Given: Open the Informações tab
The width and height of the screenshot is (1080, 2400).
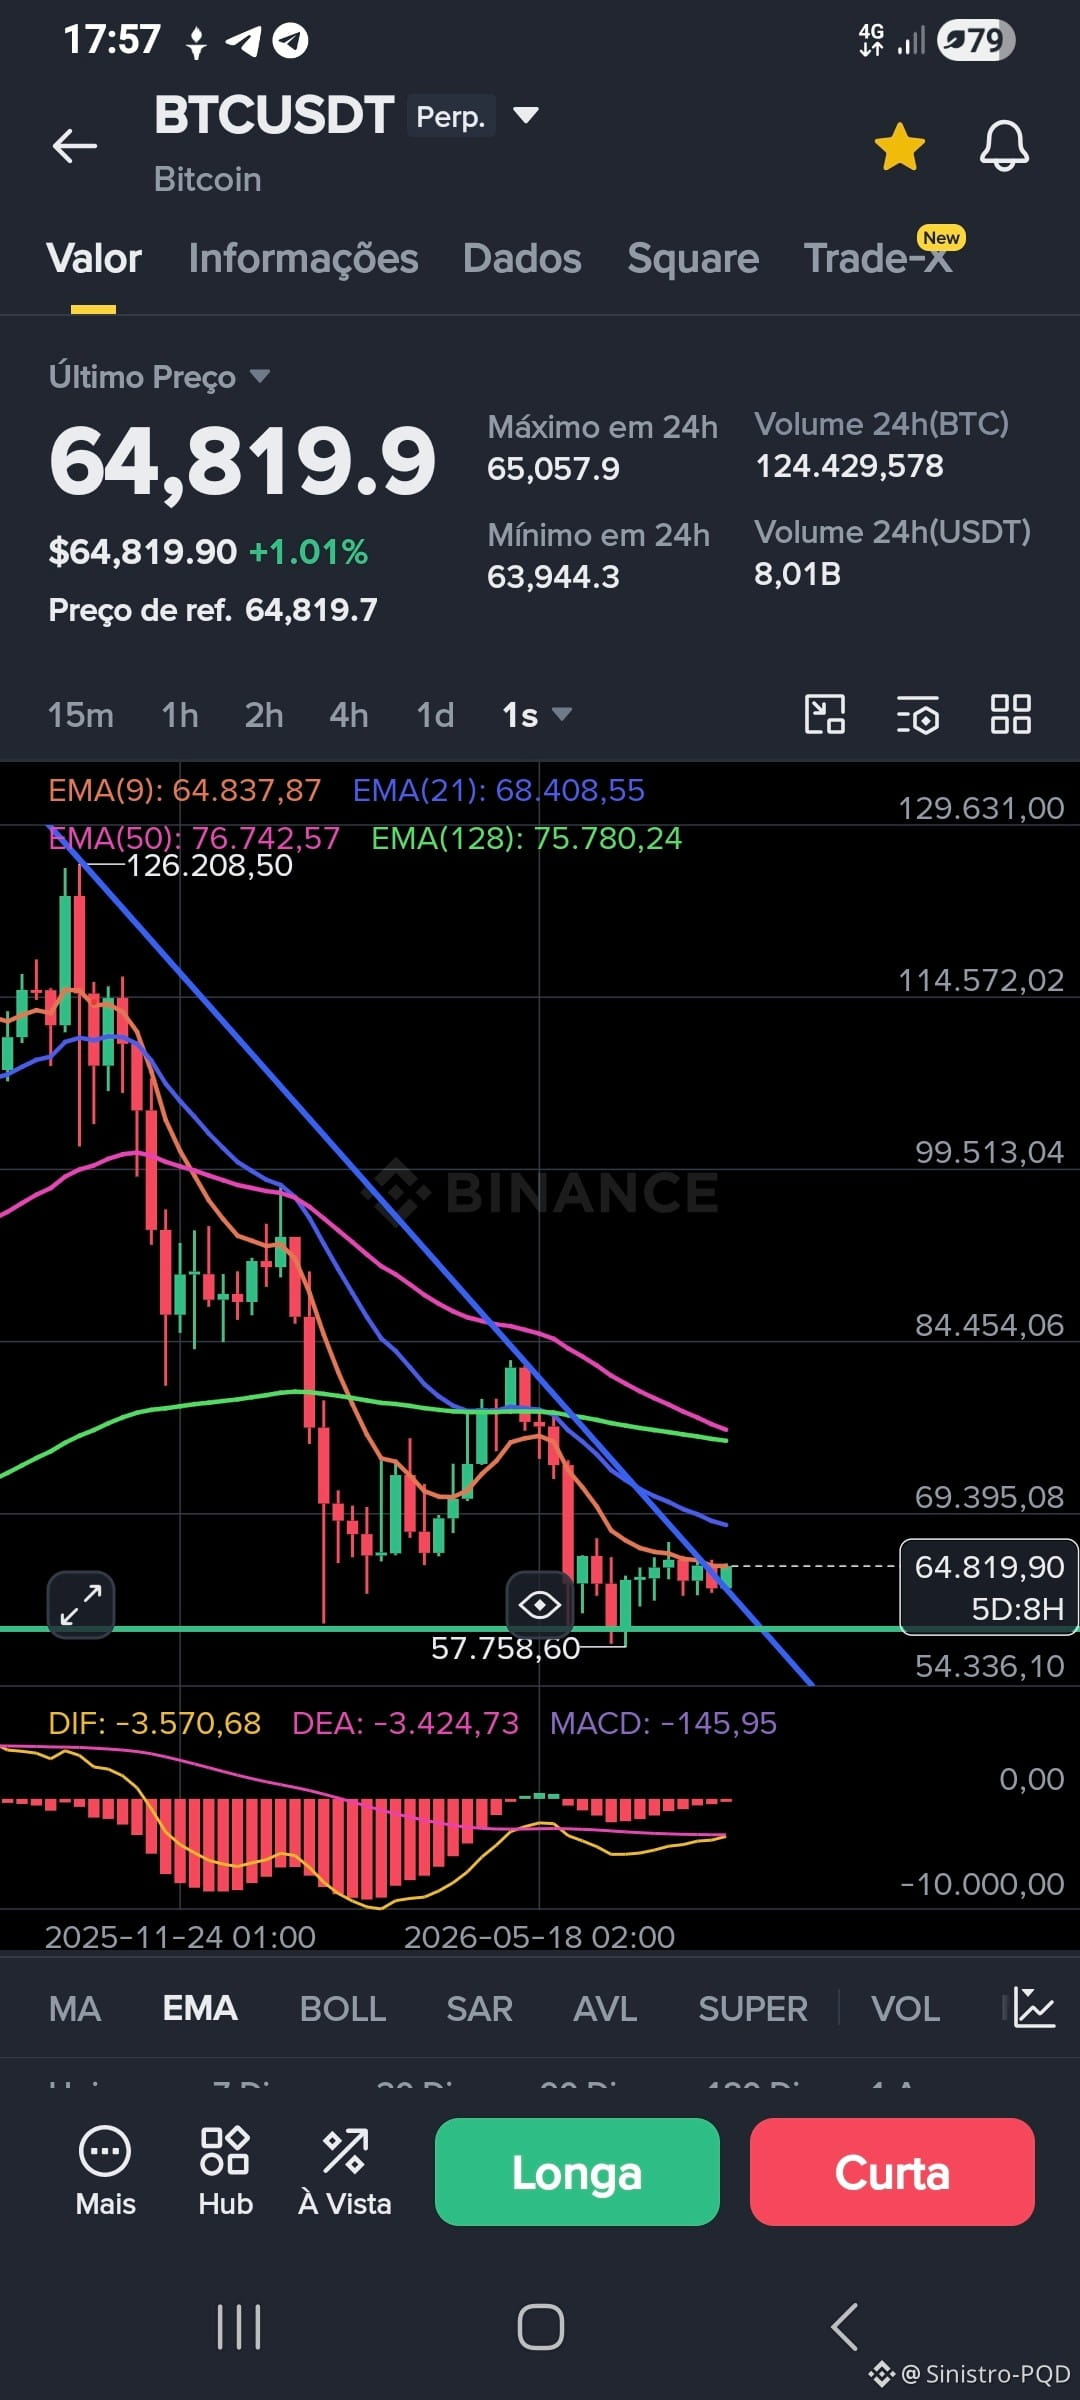Looking at the screenshot, I should 303,258.
